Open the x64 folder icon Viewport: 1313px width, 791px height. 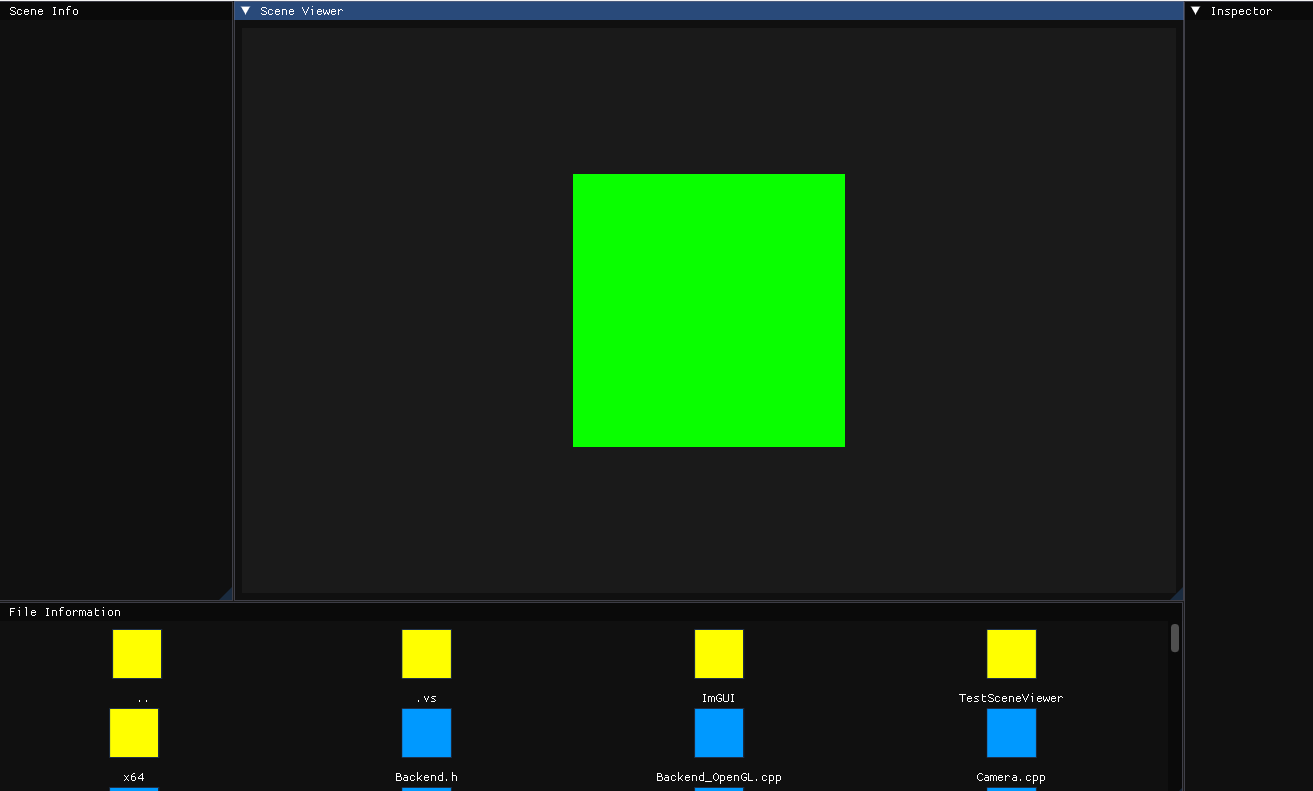pyautogui.click(x=134, y=733)
